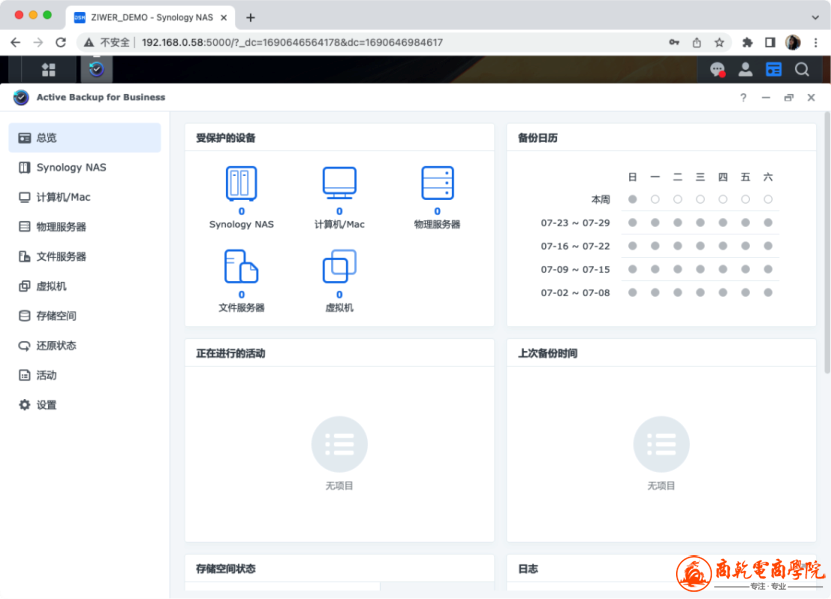Click the 计算机/Mac protected device icon
The image size is (831, 599).
340,183
